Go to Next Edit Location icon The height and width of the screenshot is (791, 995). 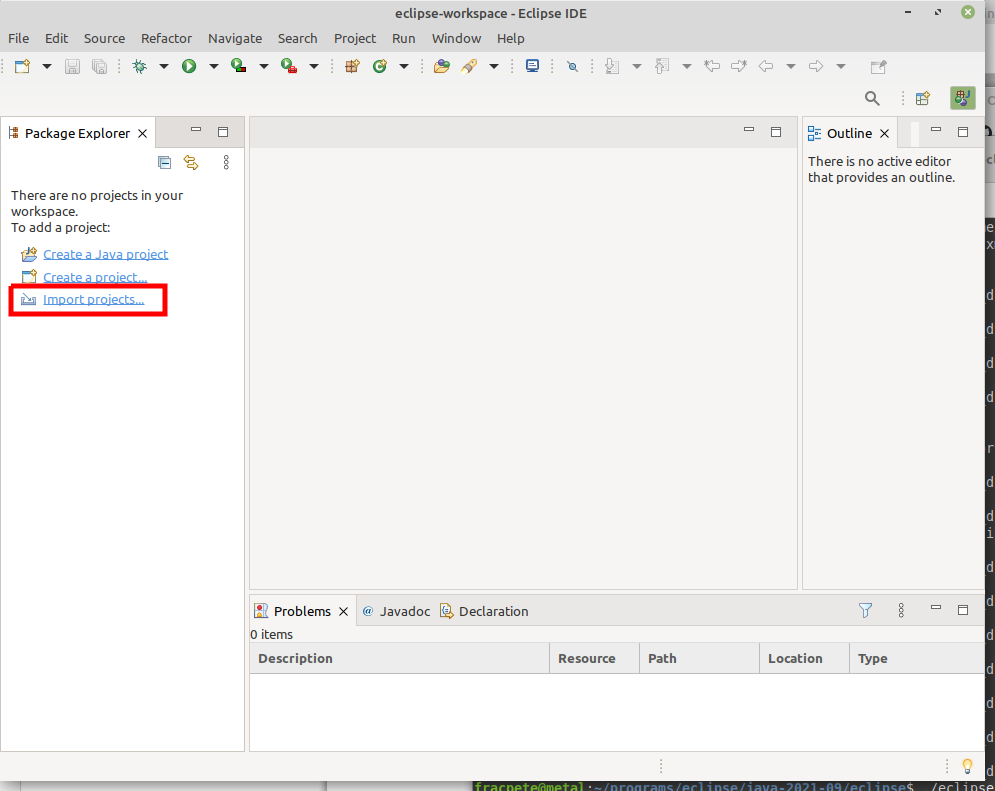pyautogui.click(x=739, y=66)
